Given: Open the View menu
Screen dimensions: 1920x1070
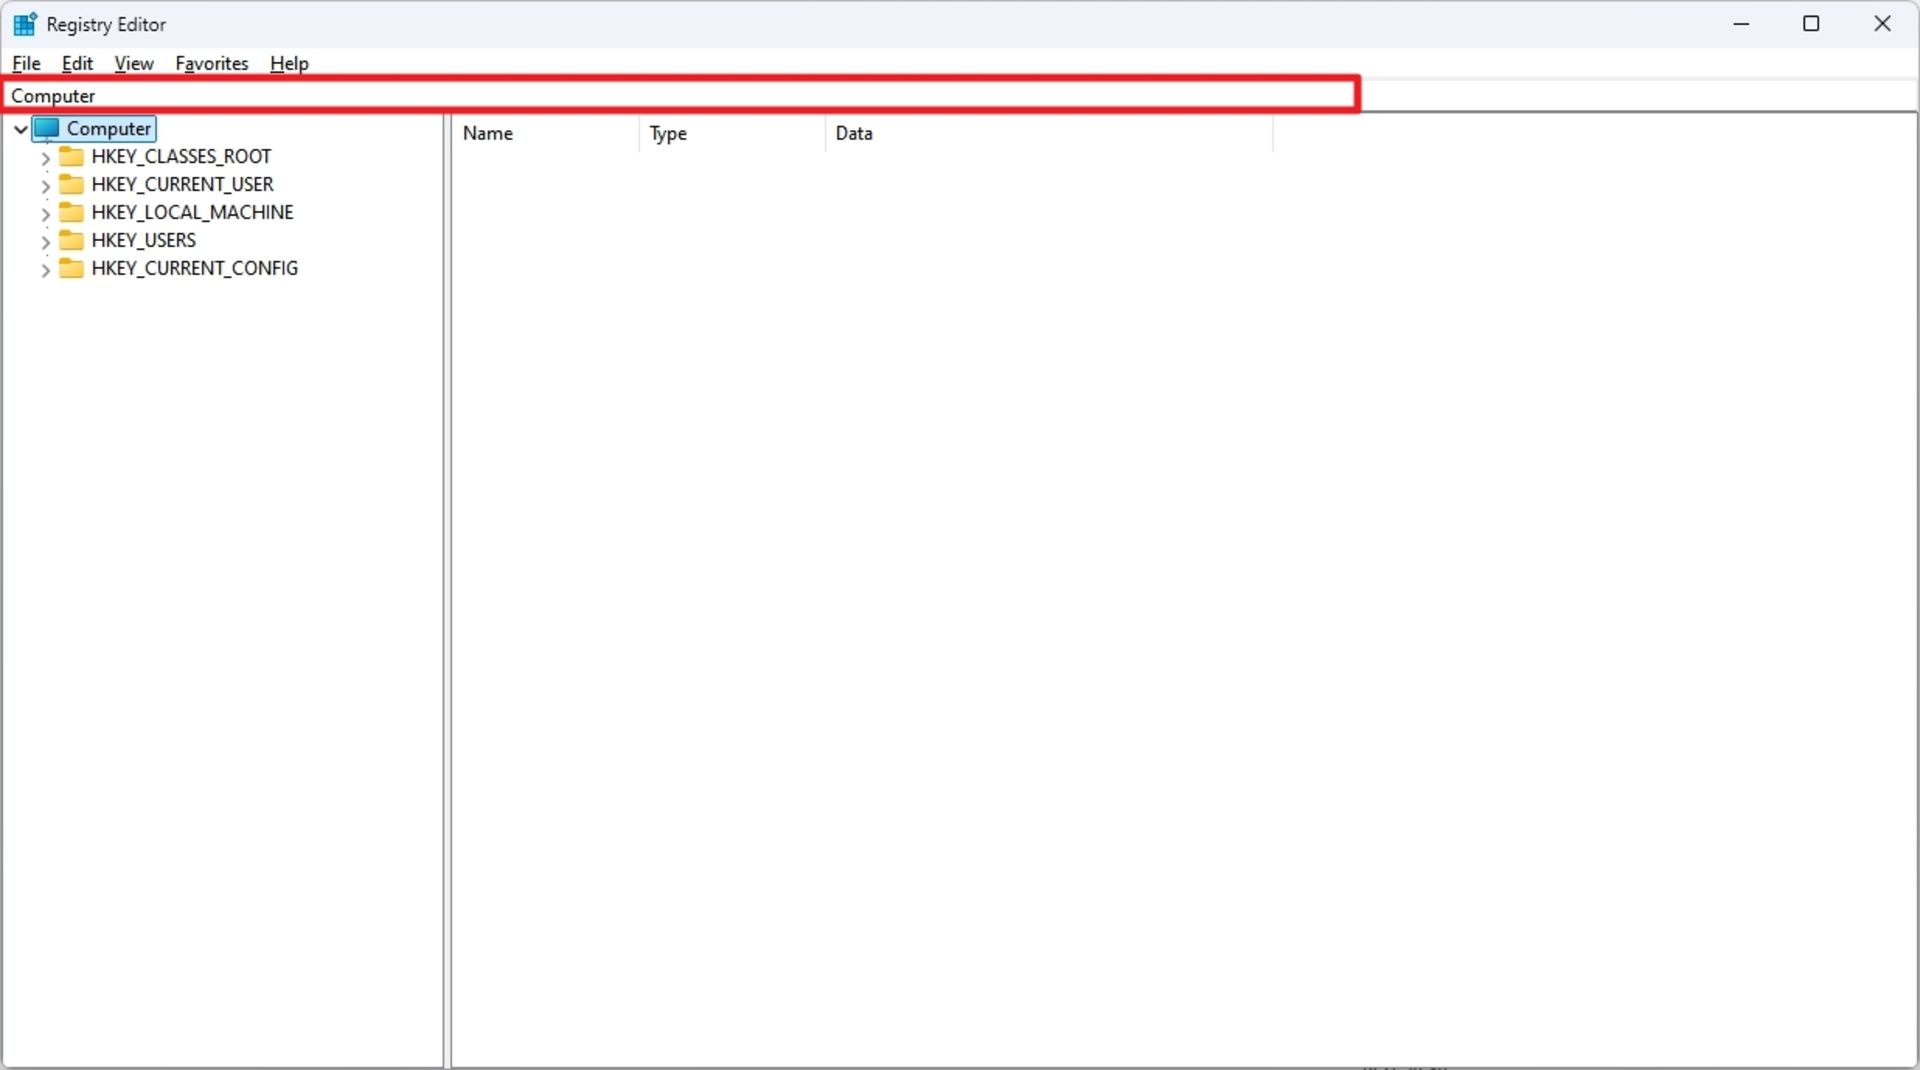Looking at the screenshot, I should [133, 63].
